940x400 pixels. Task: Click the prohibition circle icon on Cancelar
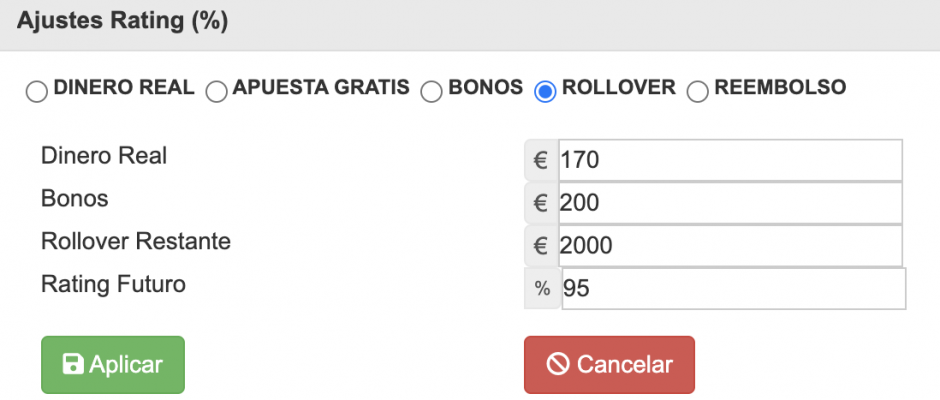[558, 365]
